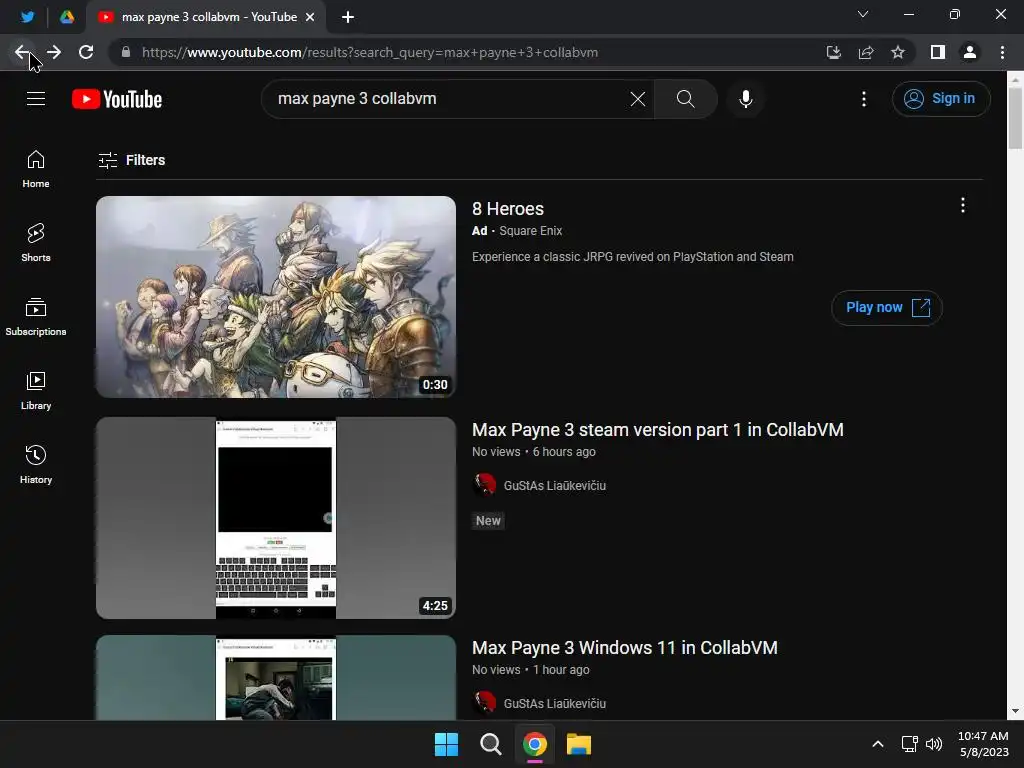Show hidden system tray icons

[x=878, y=744]
